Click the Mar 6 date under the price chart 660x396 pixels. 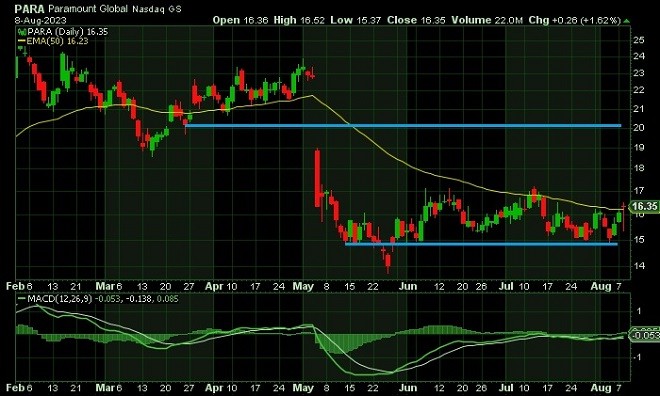coord(109,287)
